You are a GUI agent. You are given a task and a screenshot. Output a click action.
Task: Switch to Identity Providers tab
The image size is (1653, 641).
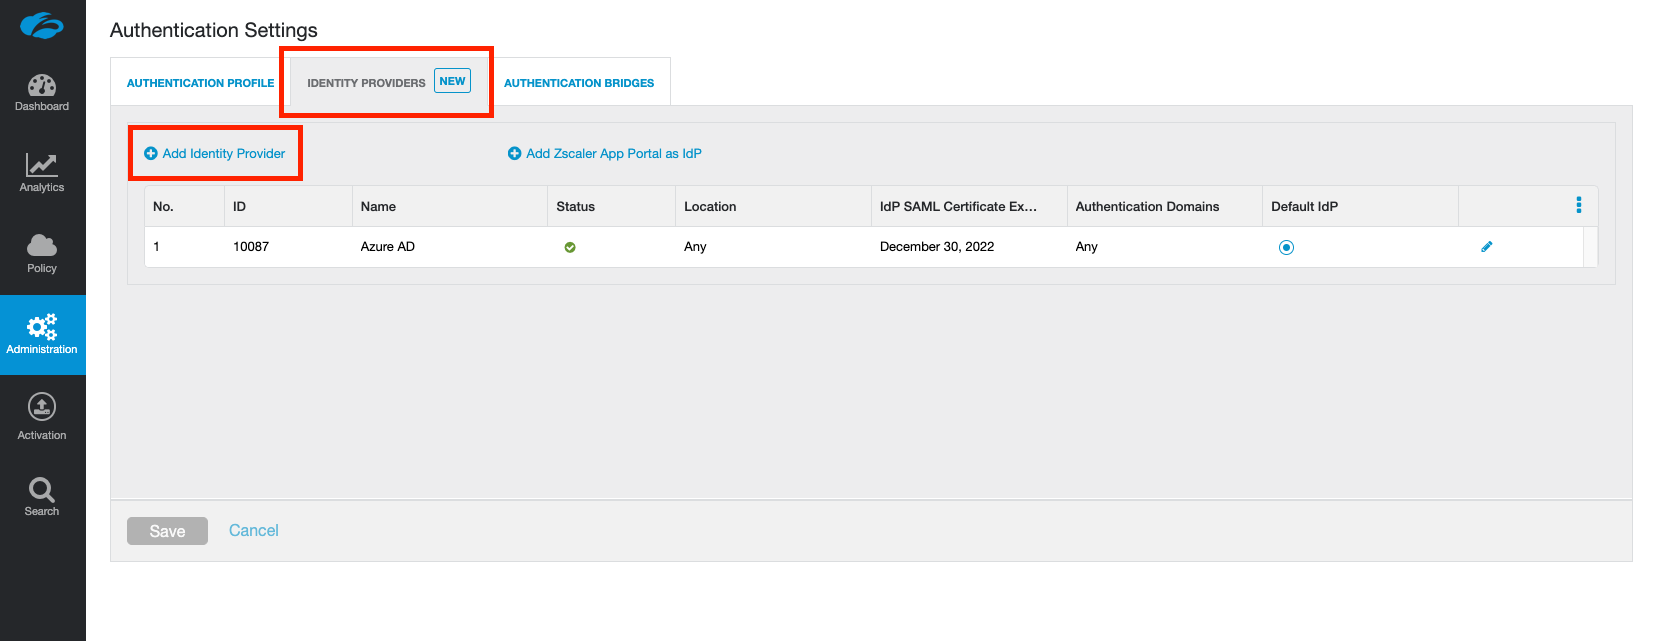pos(366,83)
